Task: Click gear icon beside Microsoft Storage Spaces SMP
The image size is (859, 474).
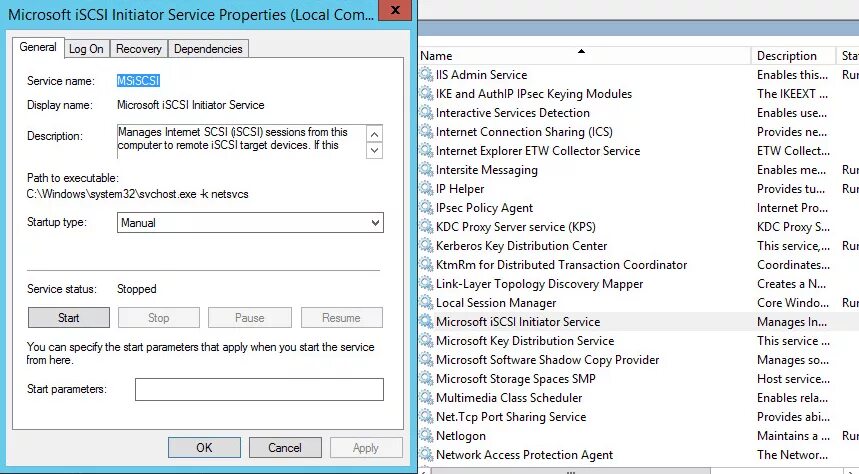Action: (426, 378)
